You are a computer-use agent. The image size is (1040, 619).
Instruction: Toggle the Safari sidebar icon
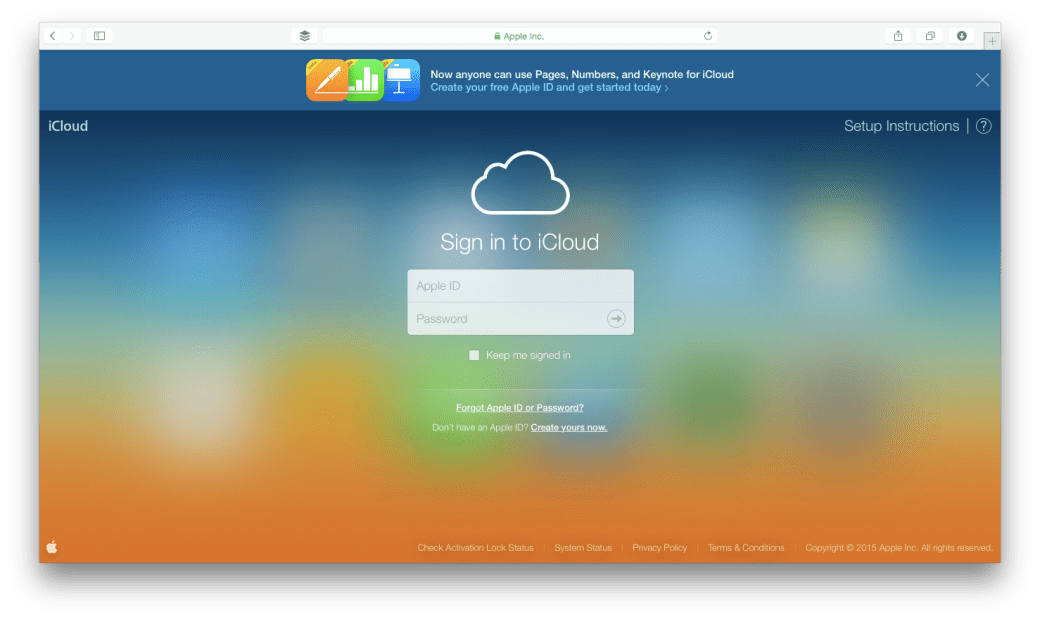[x=98, y=35]
